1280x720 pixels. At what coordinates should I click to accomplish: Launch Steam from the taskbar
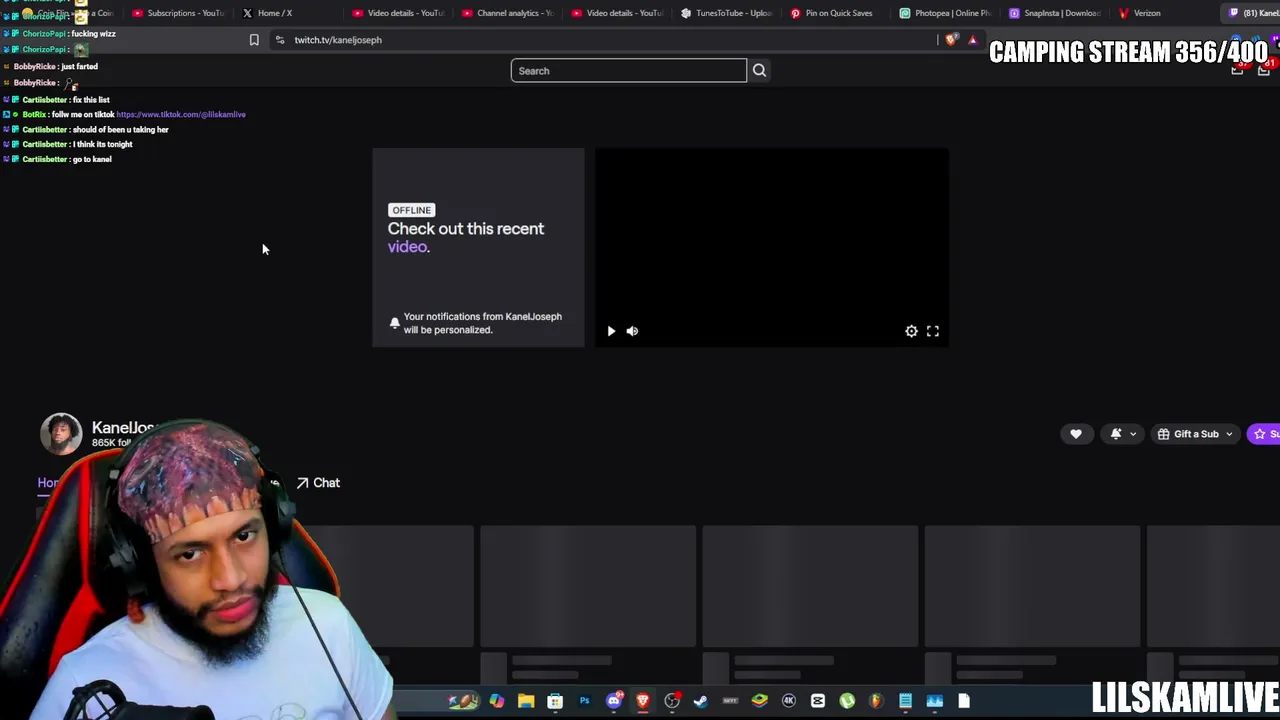click(701, 701)
